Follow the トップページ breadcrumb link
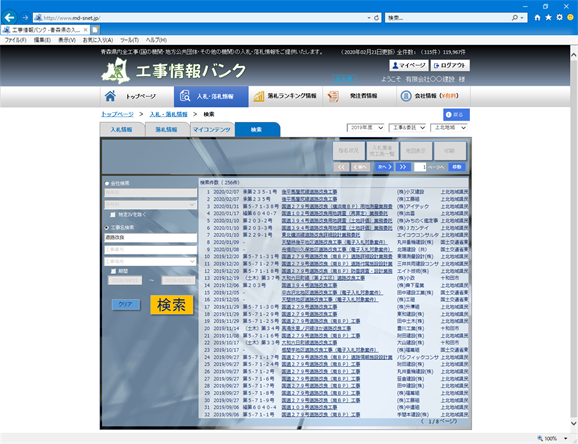578x444 pixels. [117, 114]
